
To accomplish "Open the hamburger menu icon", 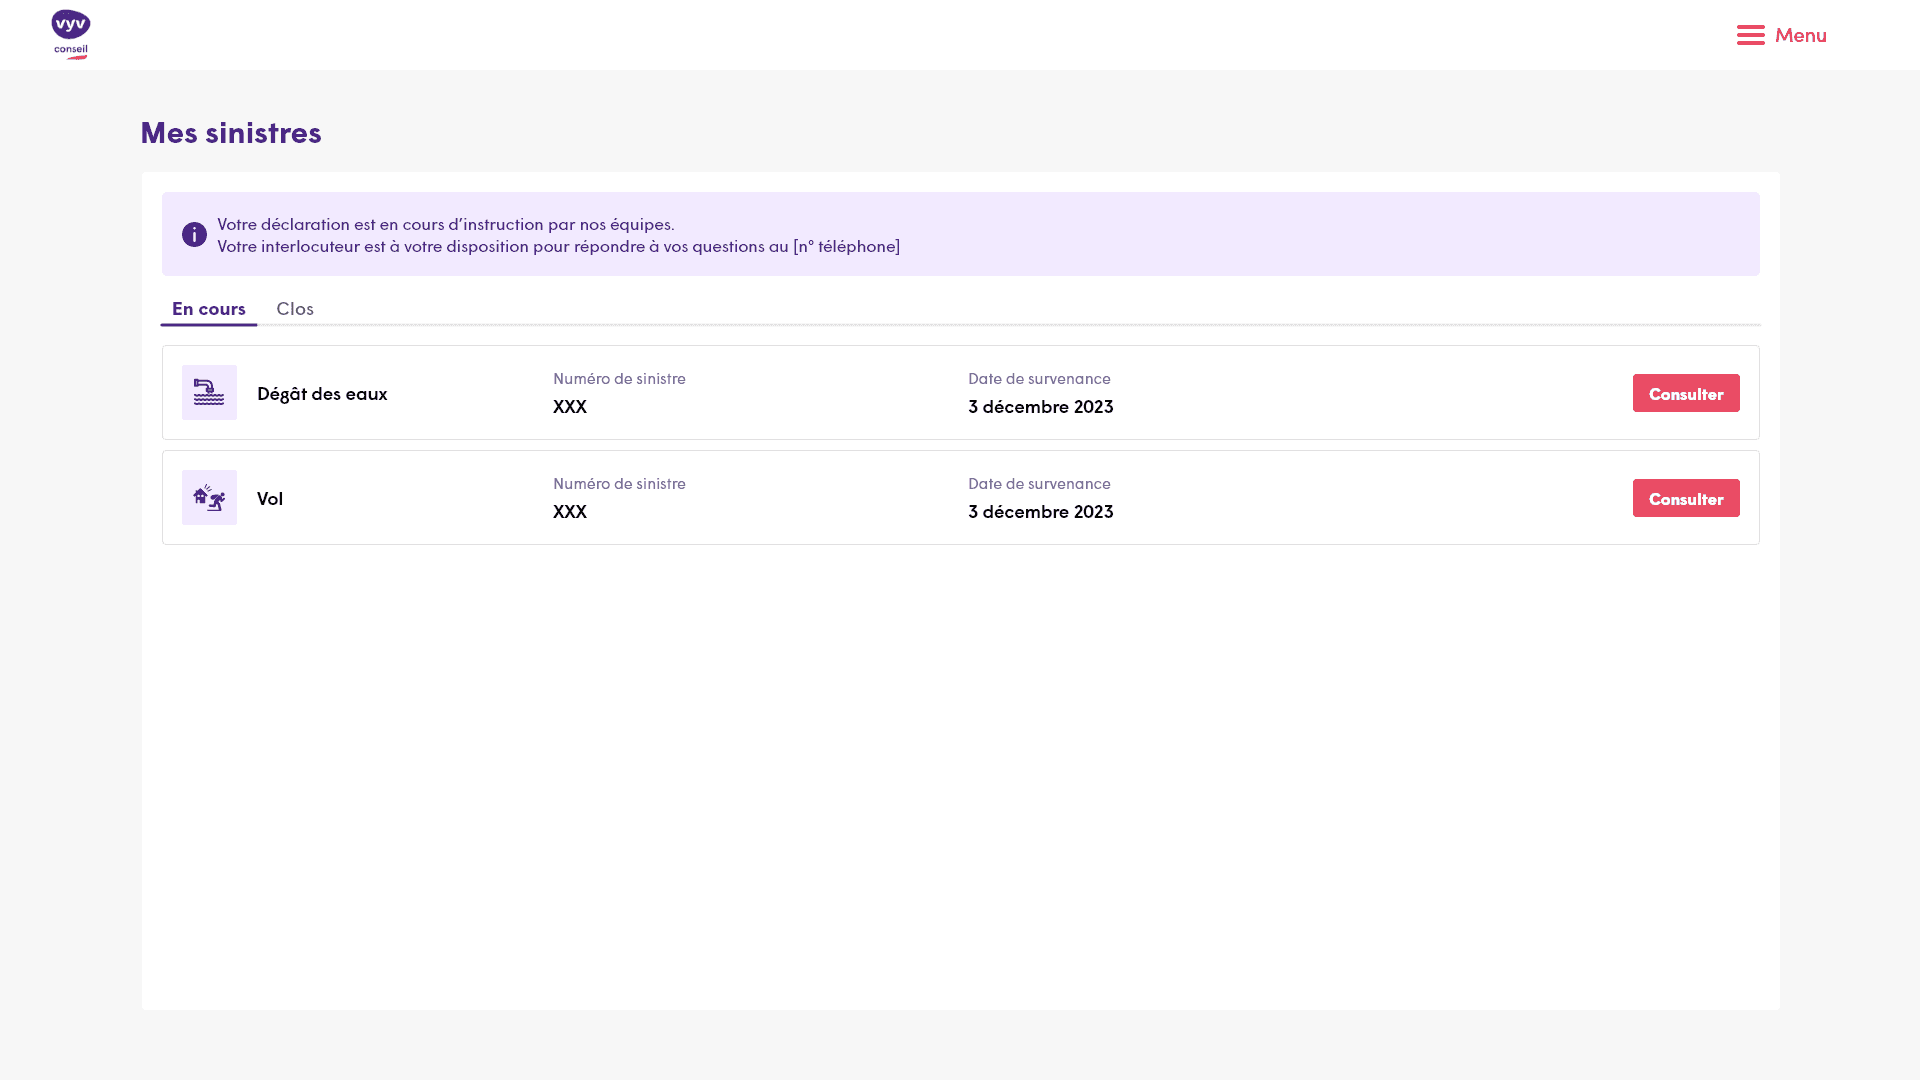I will pyautogui.click(x=1750, y=35).
